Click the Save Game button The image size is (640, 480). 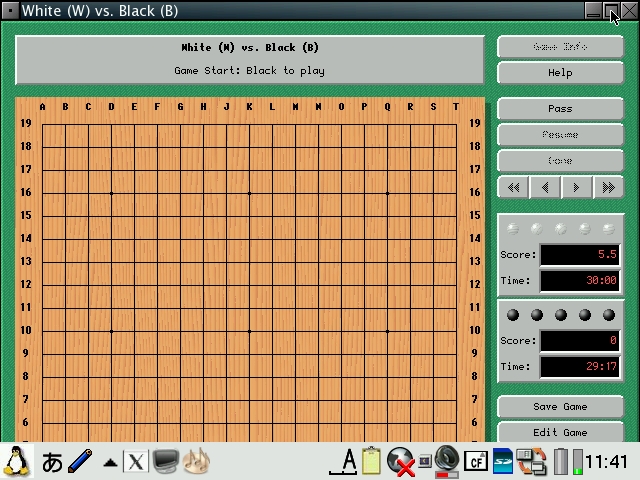(x=560, y=407)
